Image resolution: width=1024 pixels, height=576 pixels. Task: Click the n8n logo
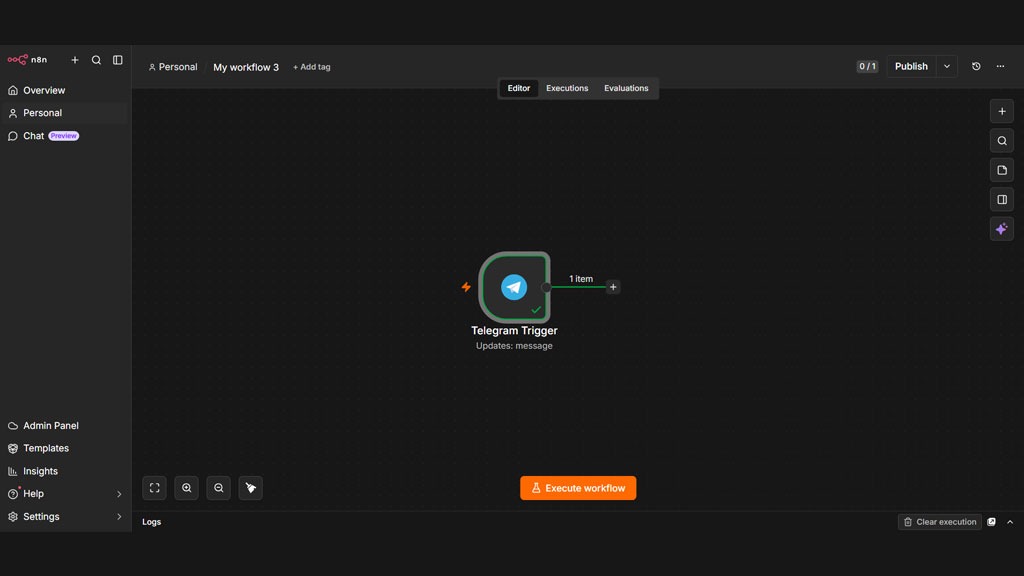(x=27, y=59)
